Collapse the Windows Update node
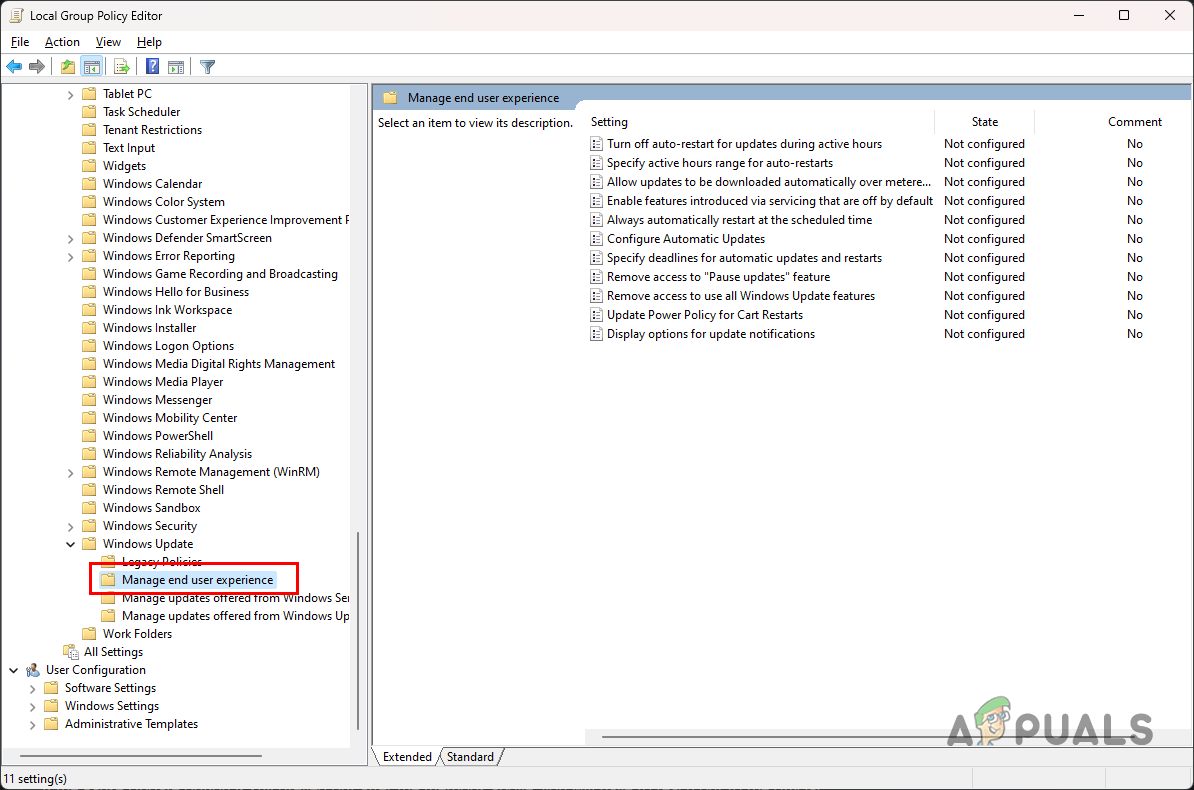The image size is (1194, 790). [x=70, y=544]
